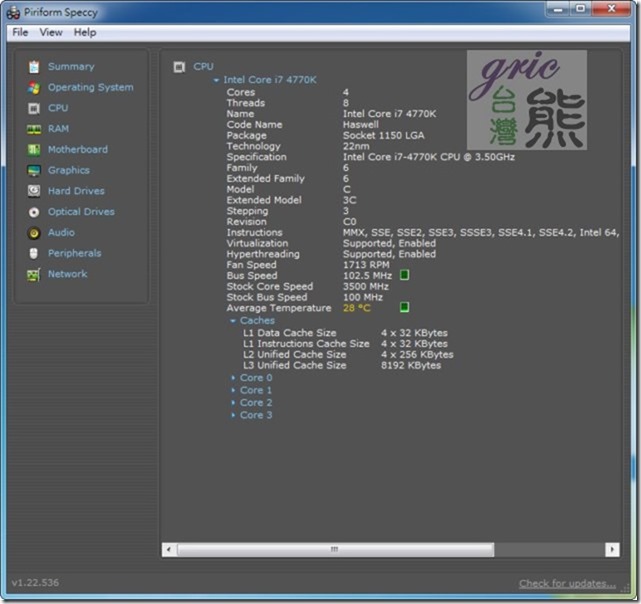The height and width of the screenshot is (604, 641).
Task: Expand the Core 2 node
Action: [233, 403]
